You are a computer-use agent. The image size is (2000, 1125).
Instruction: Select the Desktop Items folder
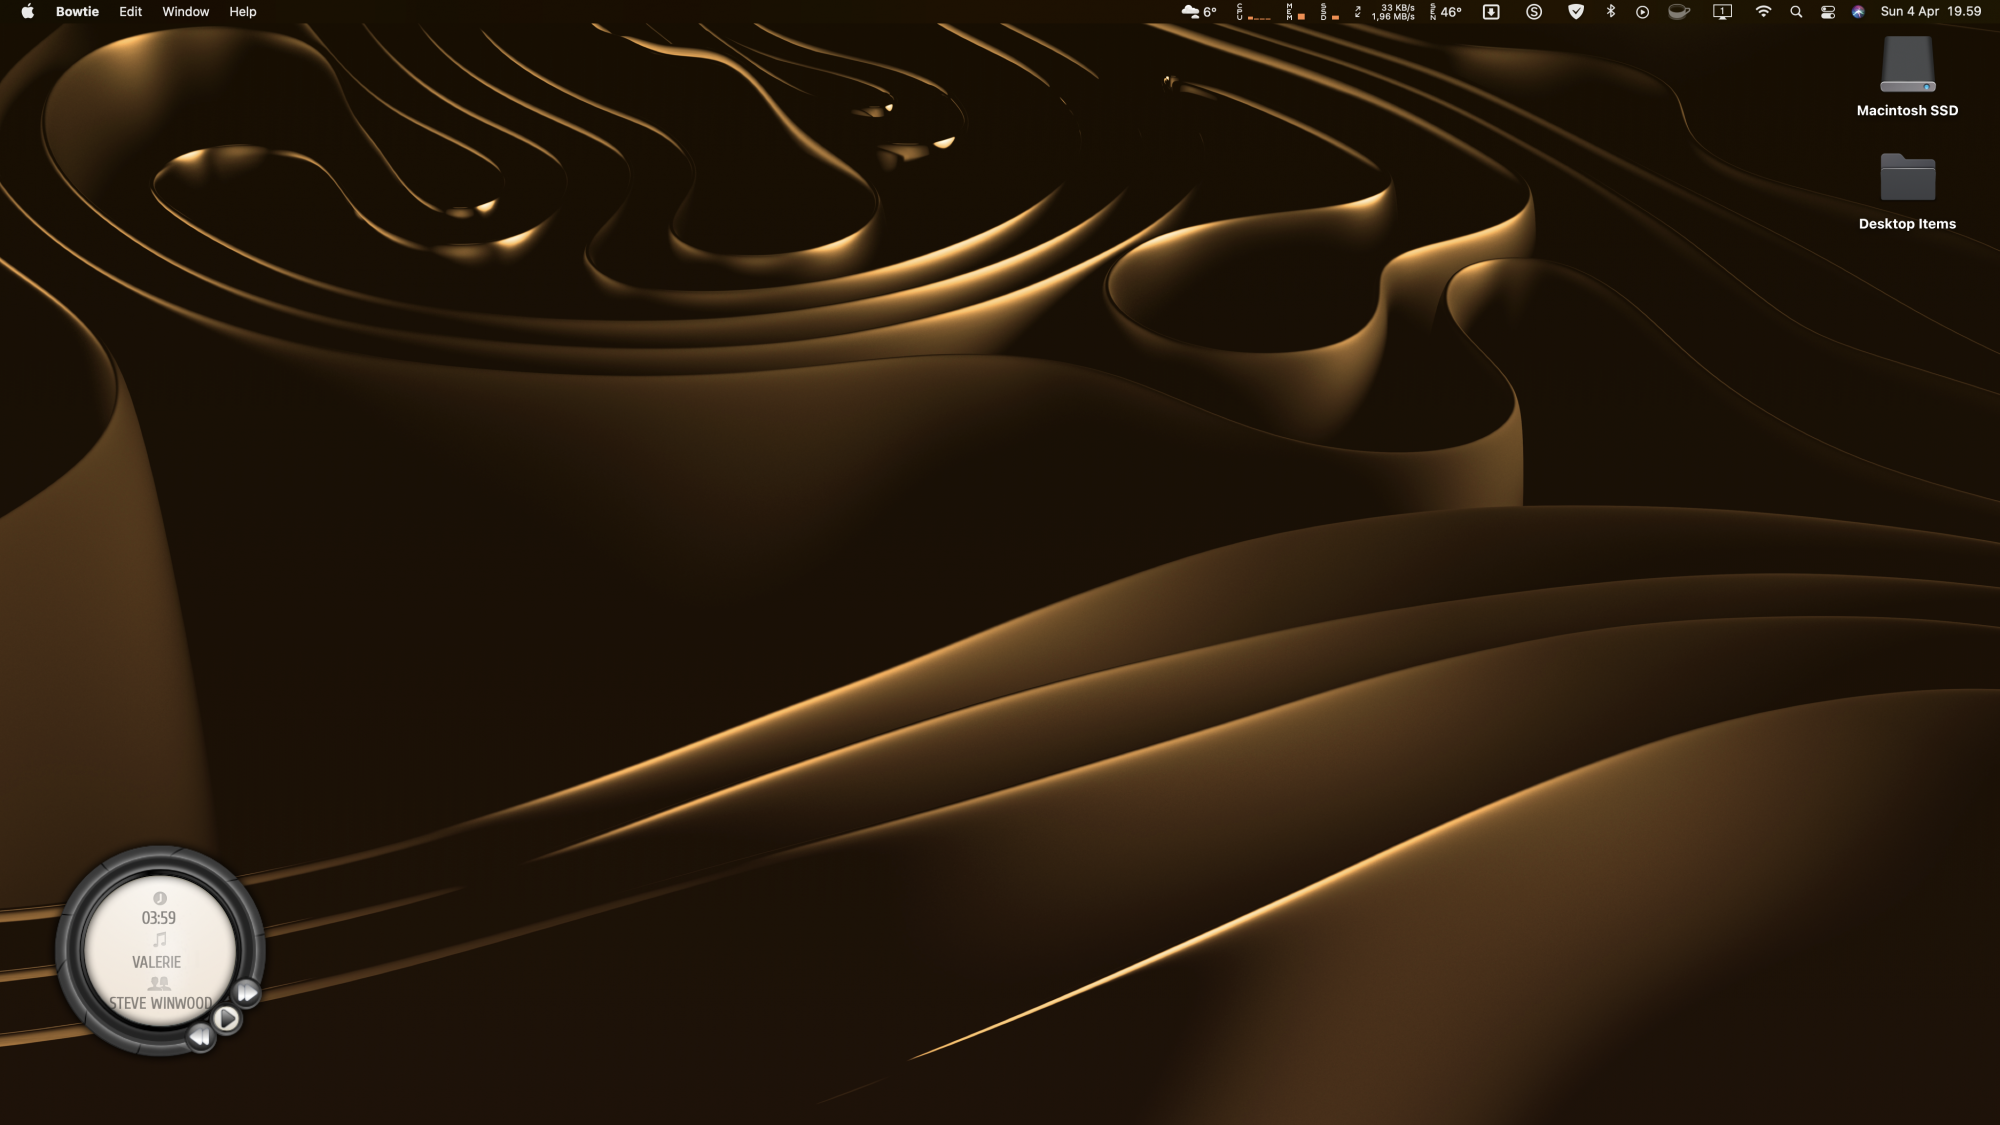click(x=1907, y=178)
